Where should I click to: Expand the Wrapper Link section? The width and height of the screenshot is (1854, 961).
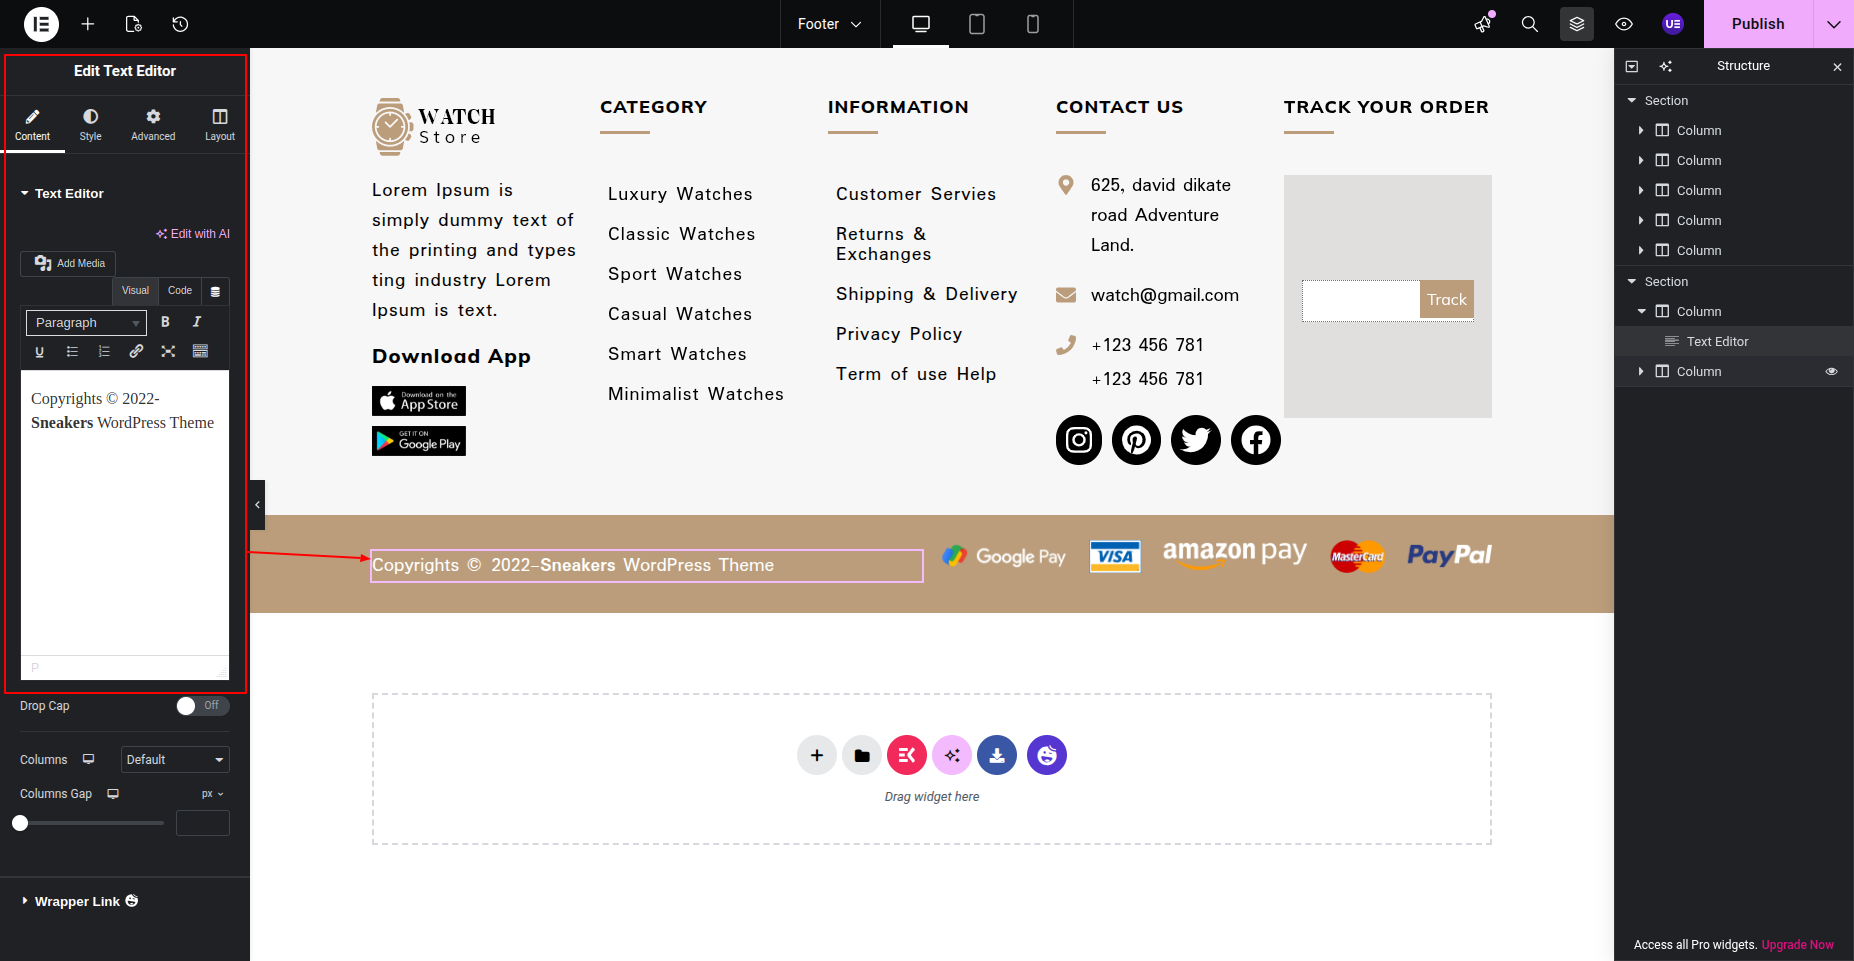click(x=77, y=901)
